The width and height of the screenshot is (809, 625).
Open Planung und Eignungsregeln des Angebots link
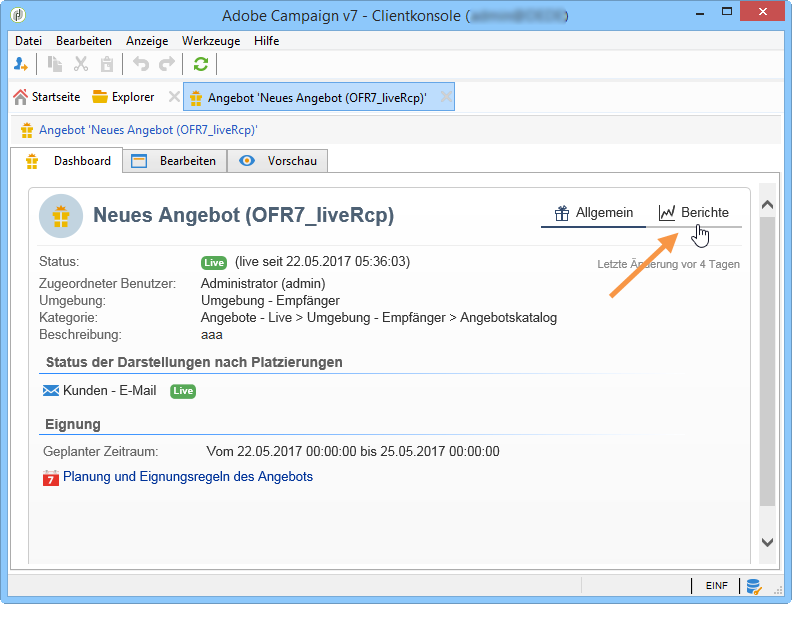(x=188, y=476)
